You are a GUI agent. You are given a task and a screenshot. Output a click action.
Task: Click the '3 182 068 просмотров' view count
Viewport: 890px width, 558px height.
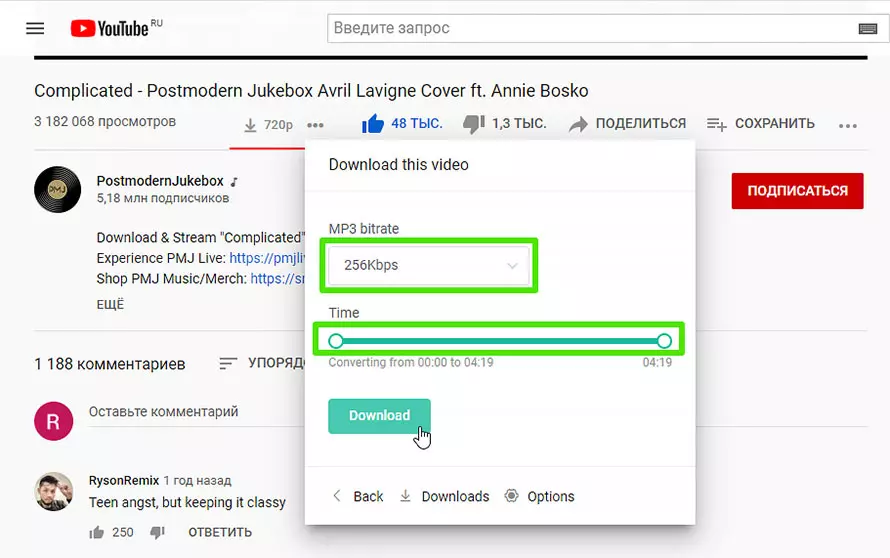click(x=105, y=121)
